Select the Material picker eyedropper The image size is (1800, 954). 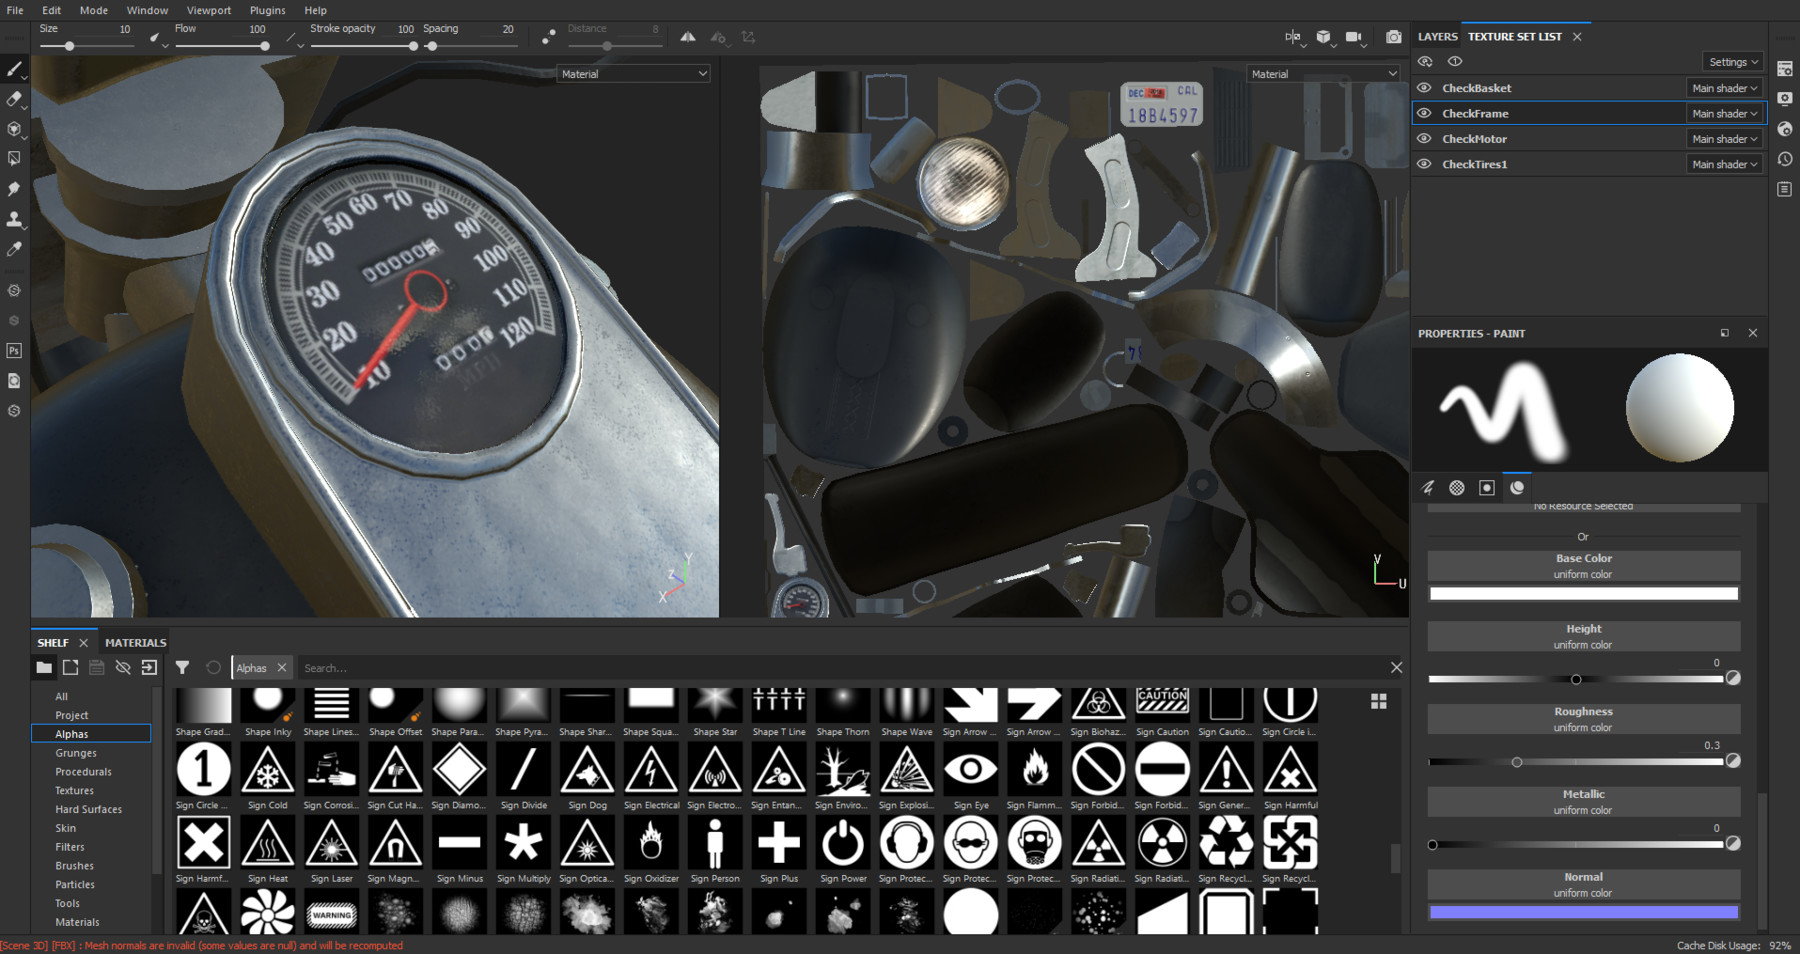pos(14,249)
